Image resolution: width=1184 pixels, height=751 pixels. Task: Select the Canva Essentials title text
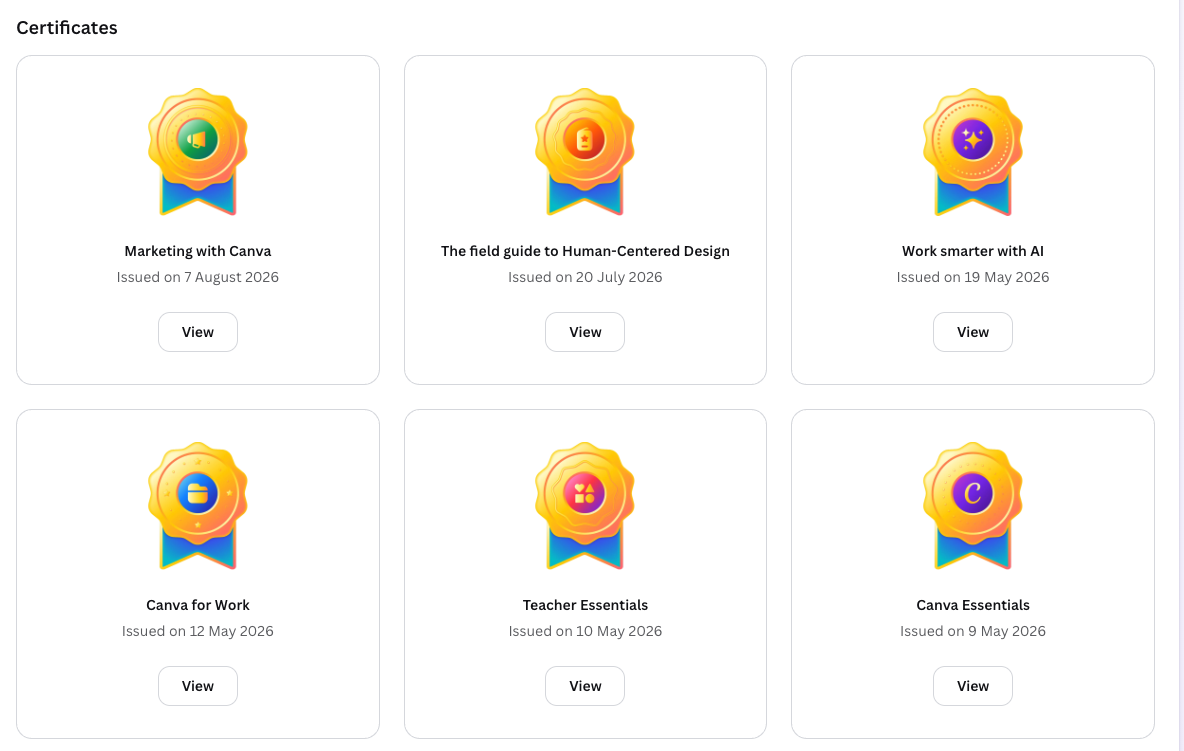click(x=973, y=605)
